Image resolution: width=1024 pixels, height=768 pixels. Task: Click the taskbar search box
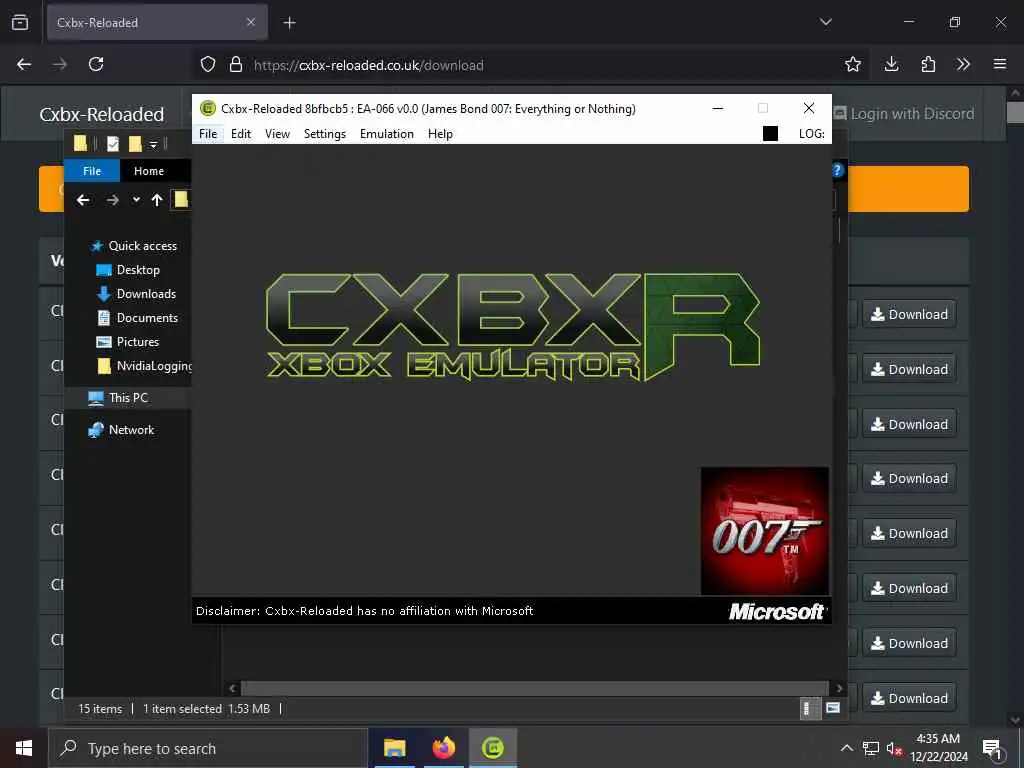pos(208,748)
